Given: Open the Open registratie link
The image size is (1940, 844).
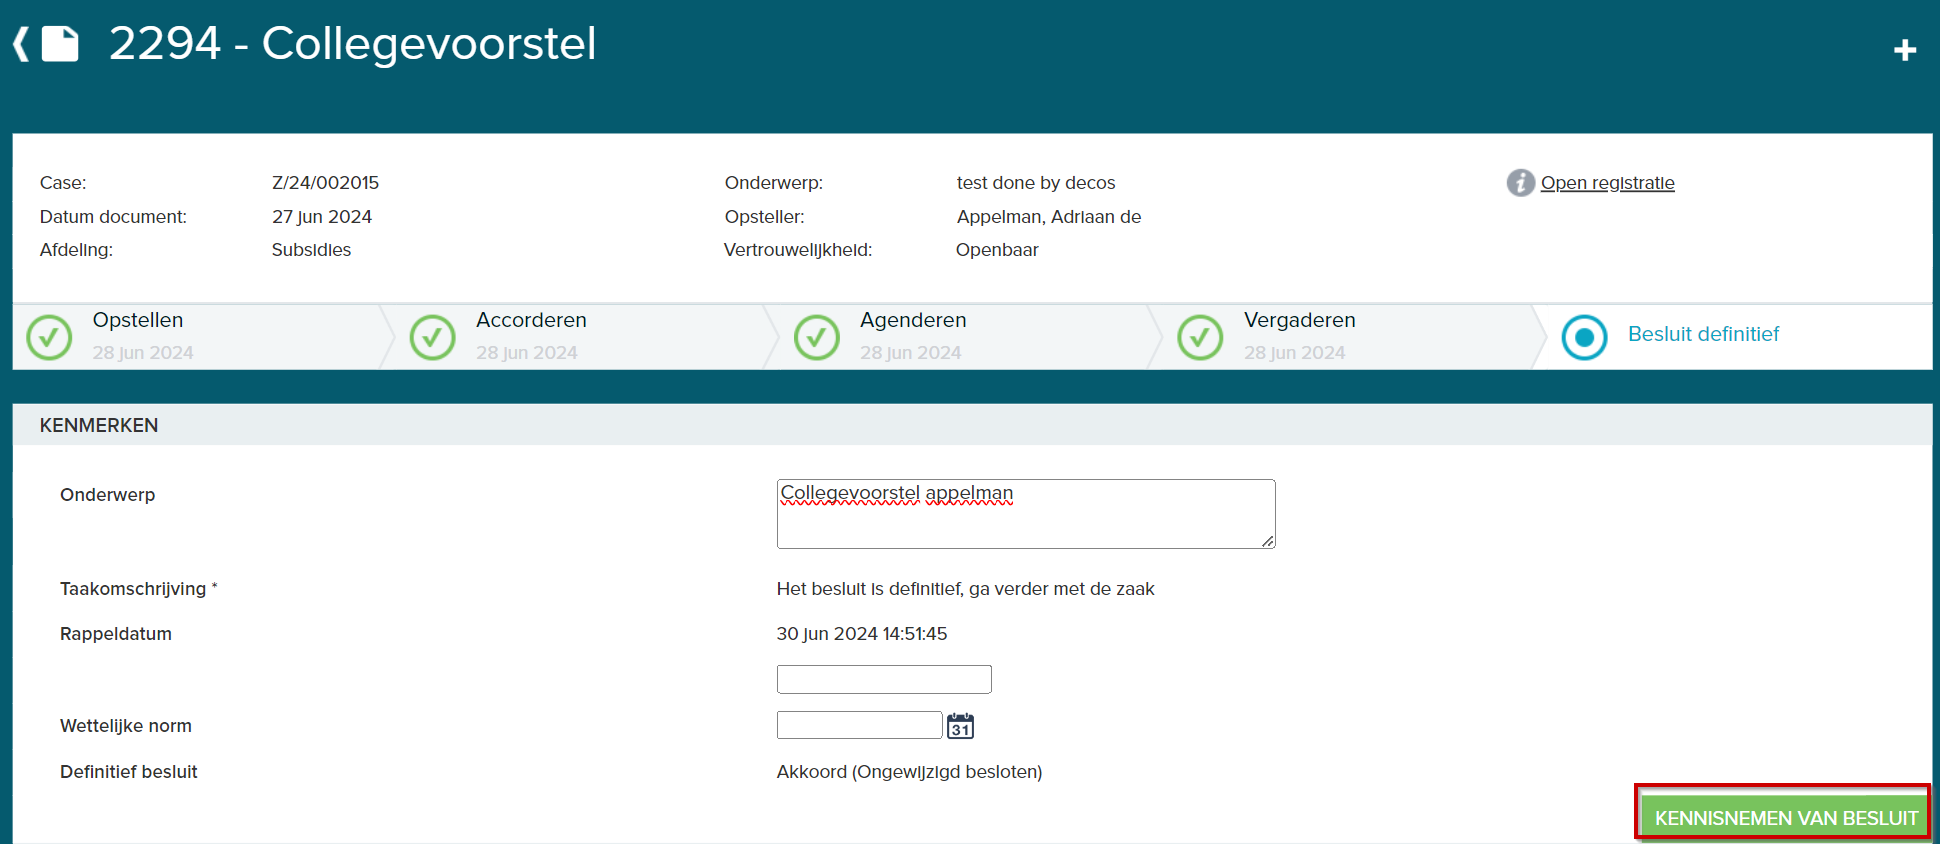Looking at the screenshot, I should [x=1607, y=183].
